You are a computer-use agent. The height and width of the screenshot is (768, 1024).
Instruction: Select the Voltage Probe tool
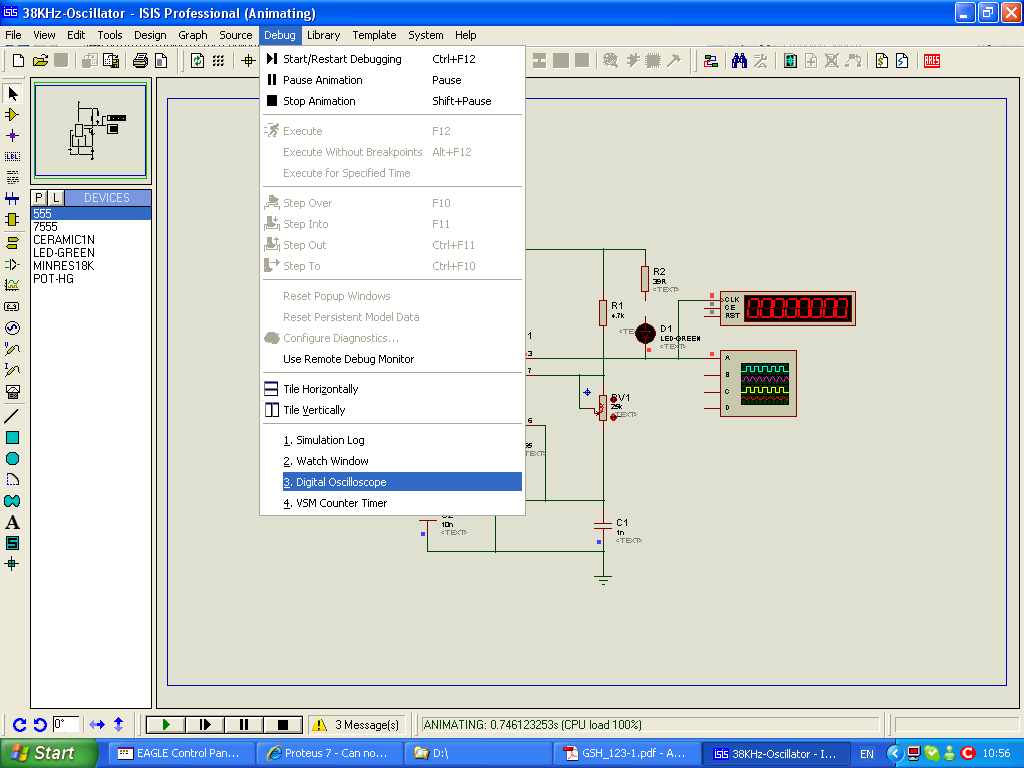(x=12, y=349)
